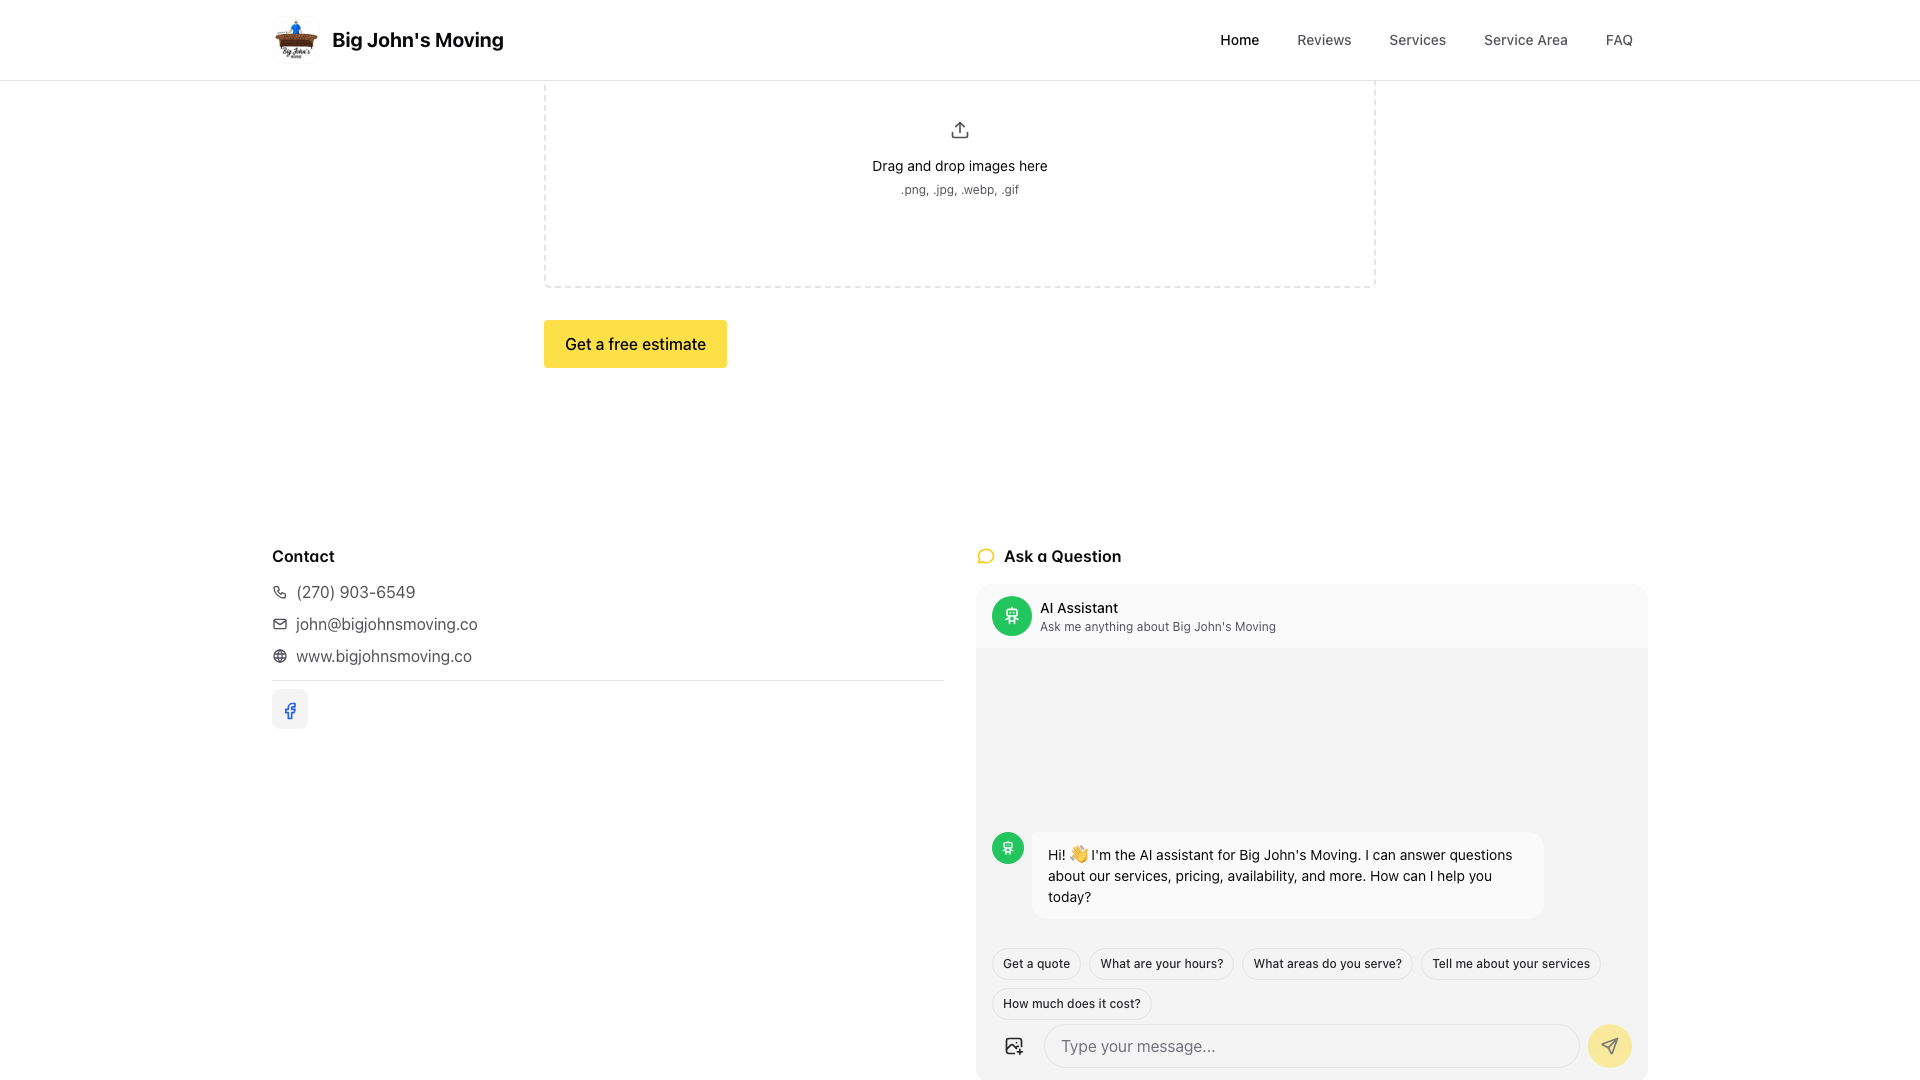Click the envelope icon next to the email address
Viewport: 1920px width, 1080px height.
279,624
